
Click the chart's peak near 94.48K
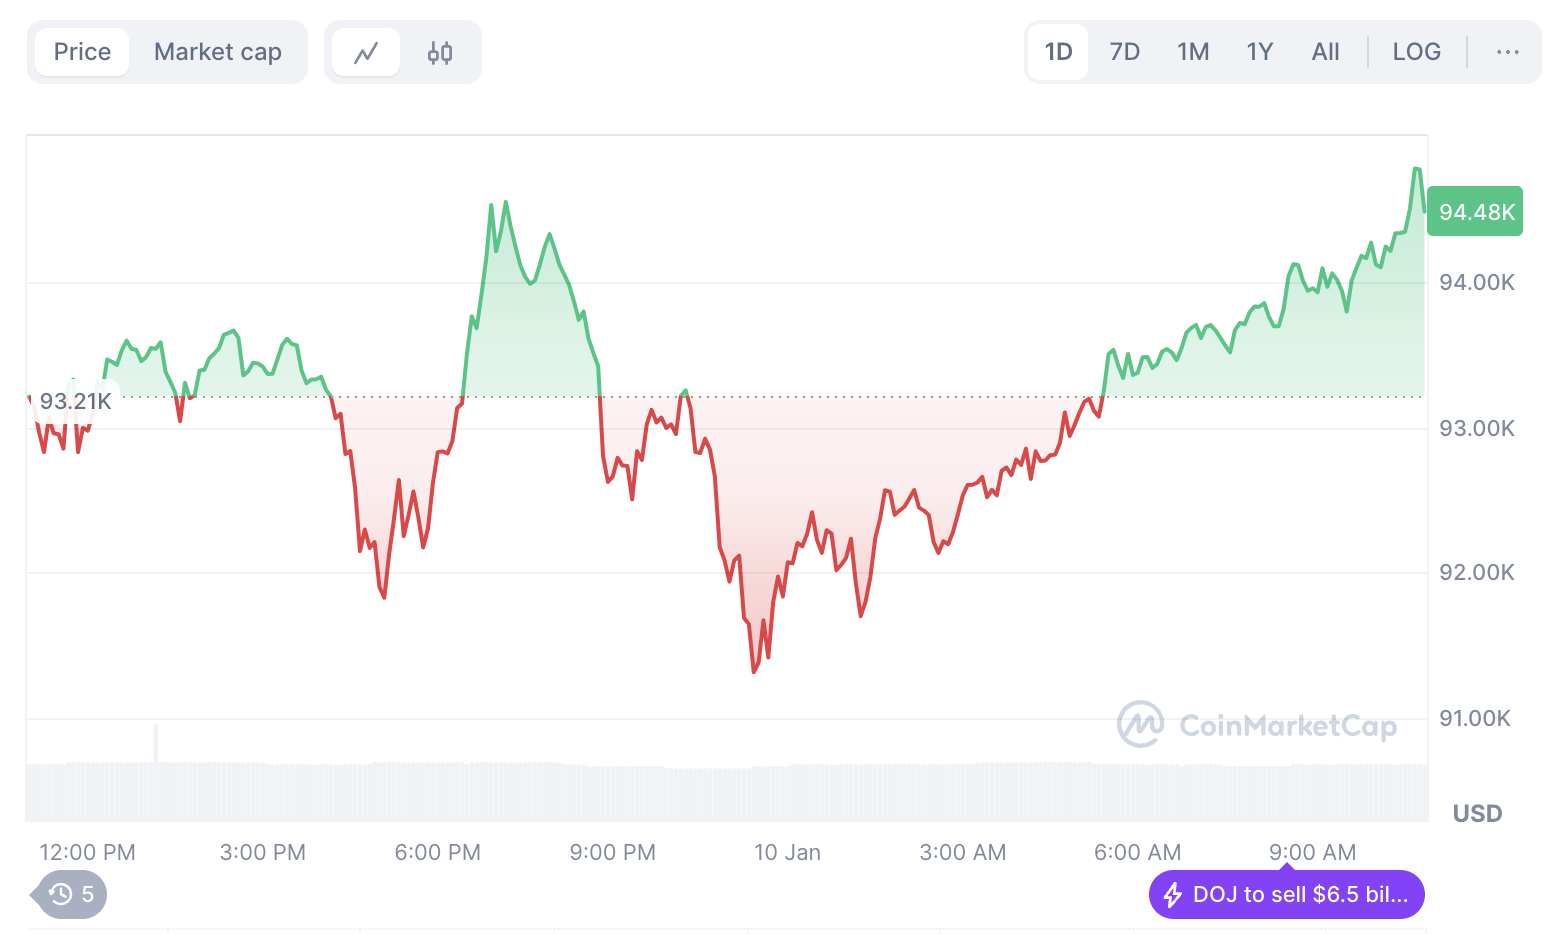[x=1417, y=169]
